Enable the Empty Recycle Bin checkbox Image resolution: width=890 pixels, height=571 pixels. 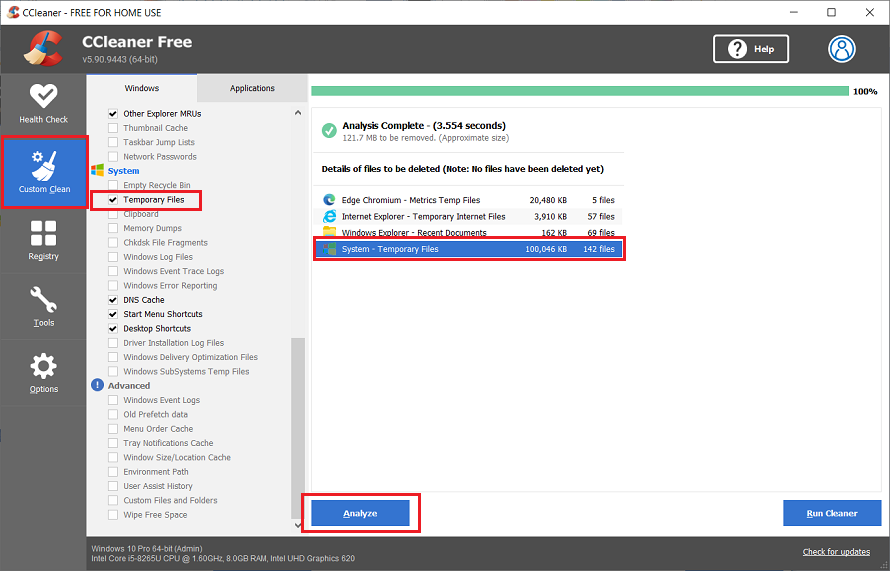click(x=113, y=186)
